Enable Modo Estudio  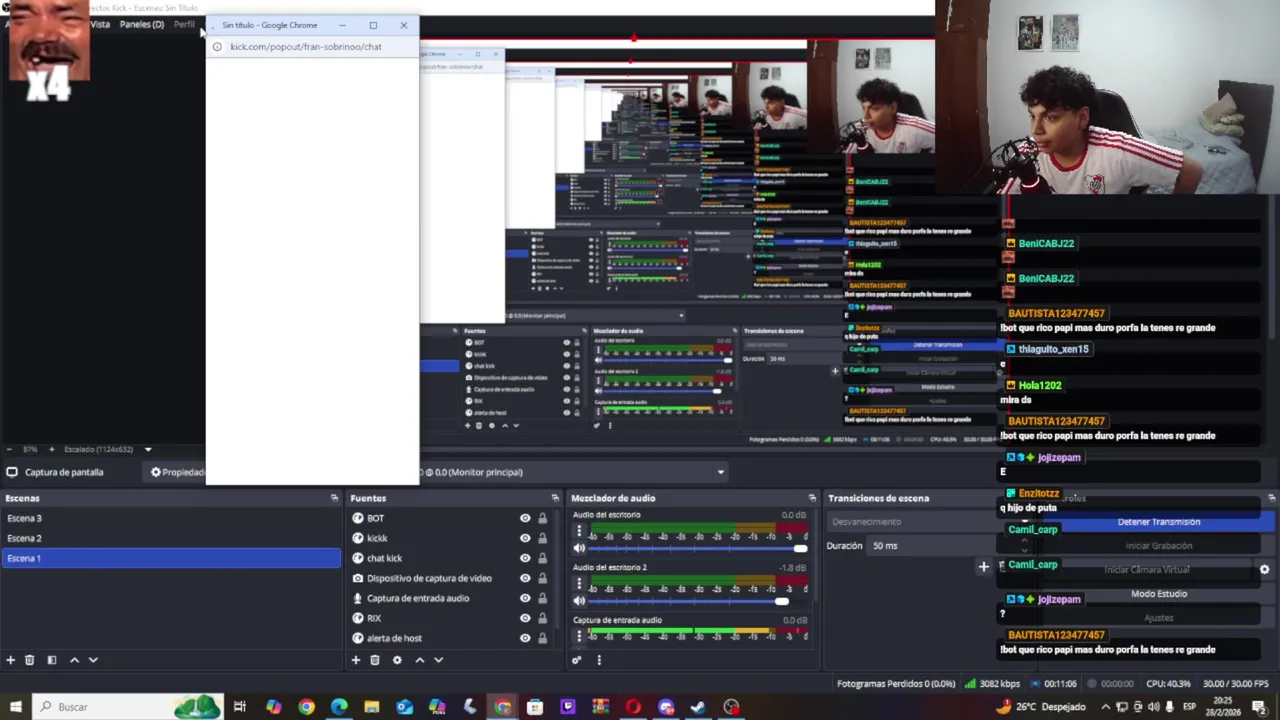click(x=1158, y=594)
